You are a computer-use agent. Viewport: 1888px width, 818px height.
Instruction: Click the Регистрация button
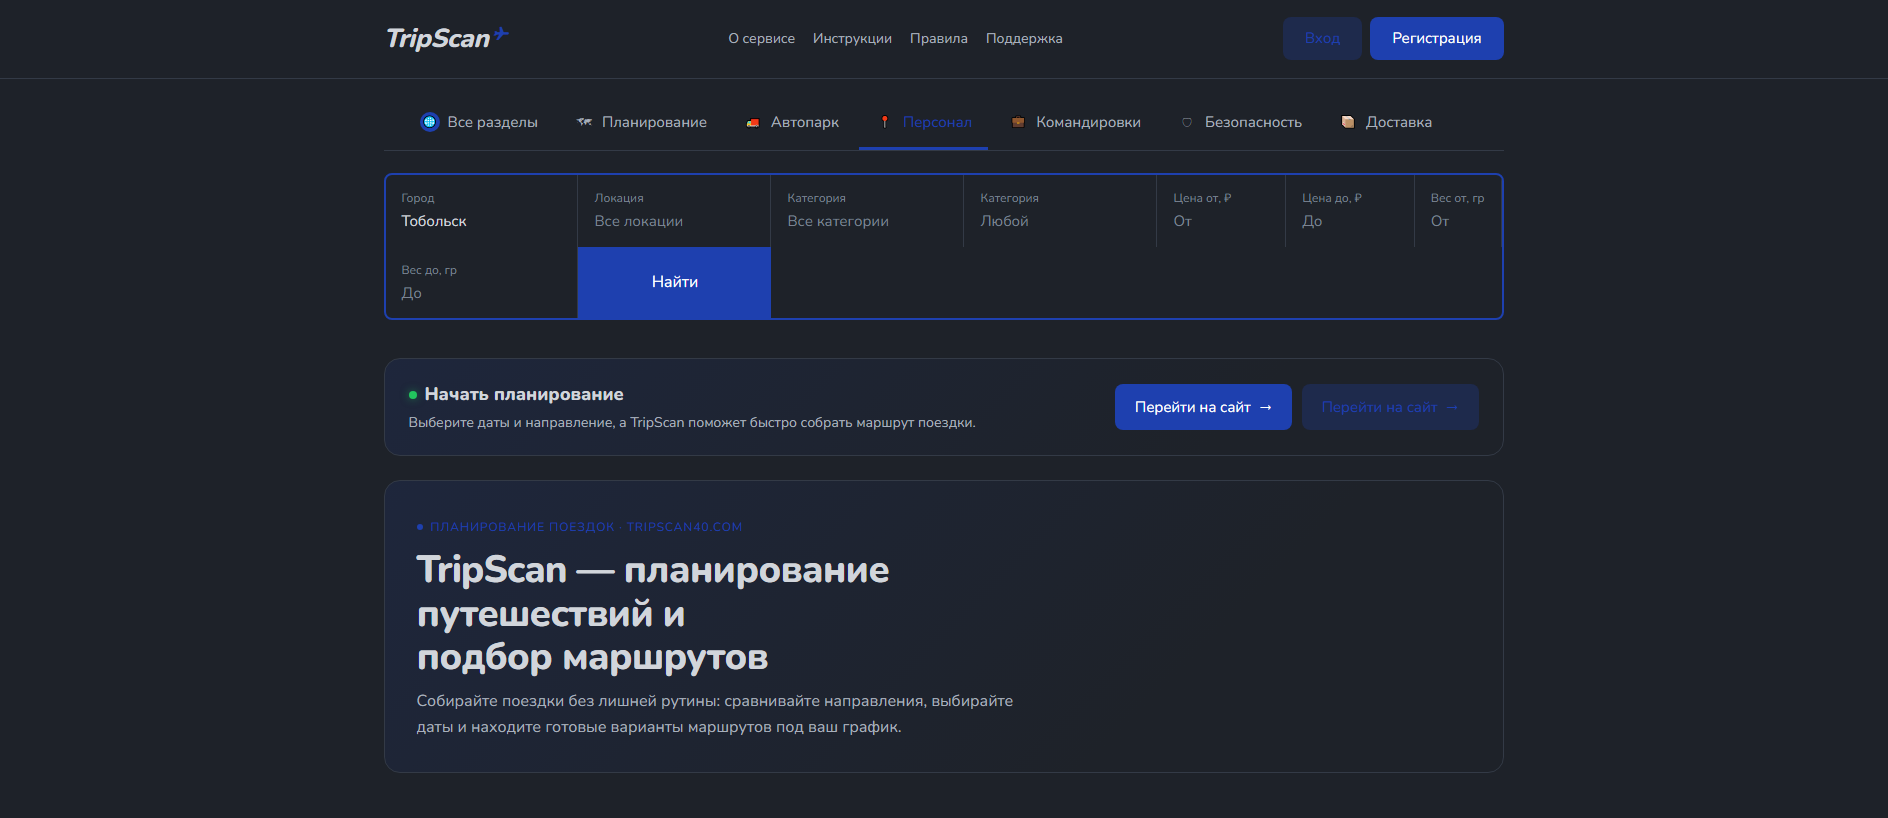(1437, 38)
